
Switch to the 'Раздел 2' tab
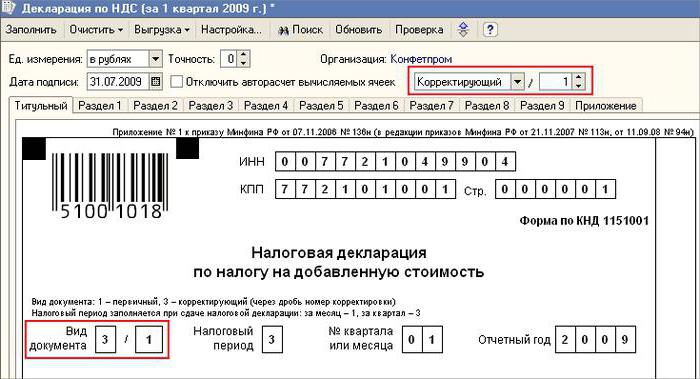(155, 106)
